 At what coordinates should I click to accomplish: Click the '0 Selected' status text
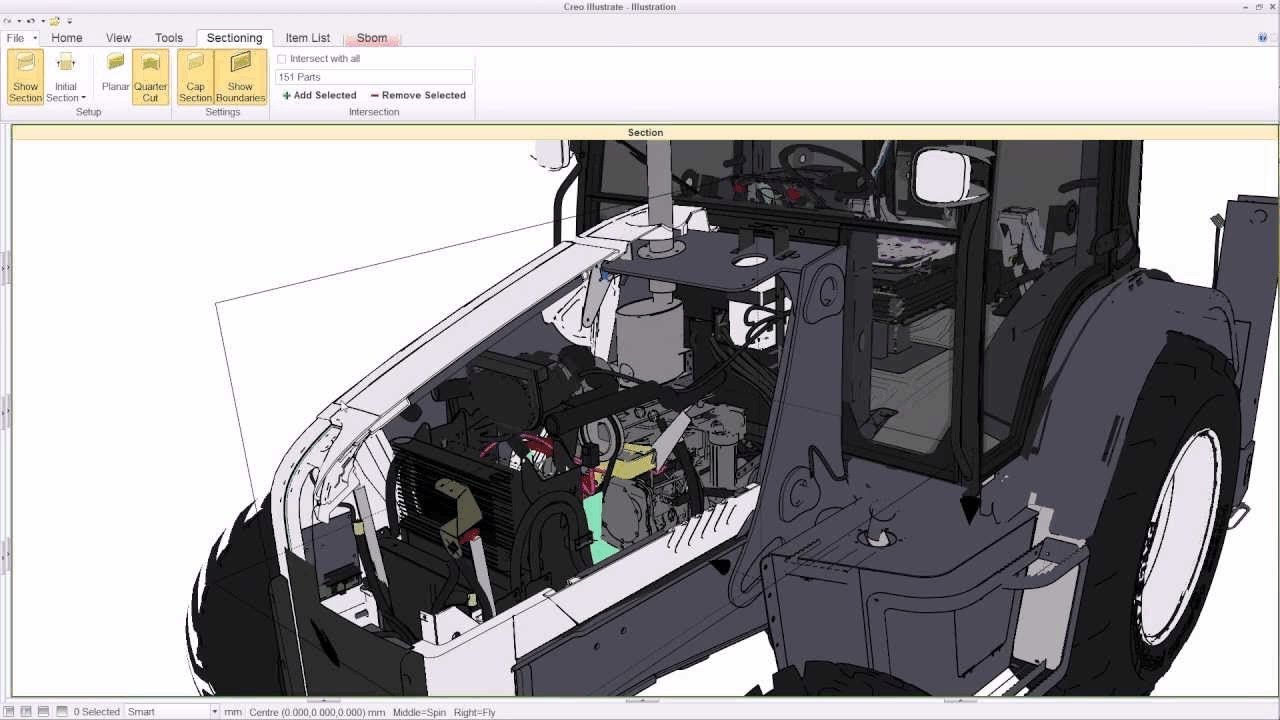click(97, 712)
